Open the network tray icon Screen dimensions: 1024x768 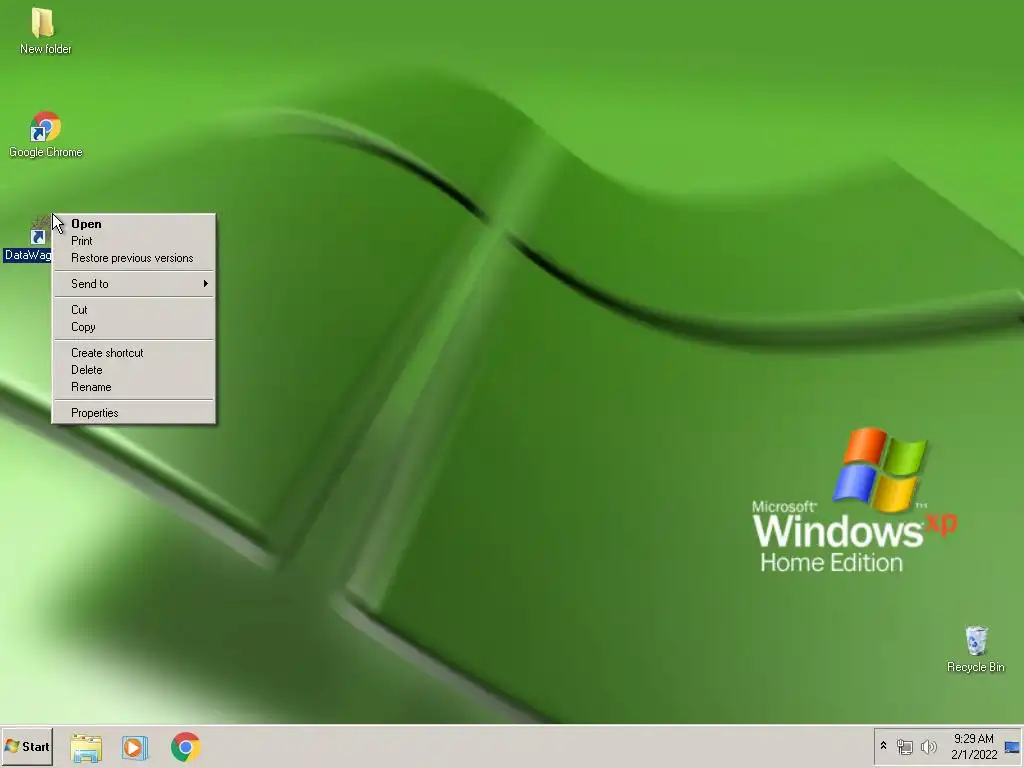[x=904, y=746]
